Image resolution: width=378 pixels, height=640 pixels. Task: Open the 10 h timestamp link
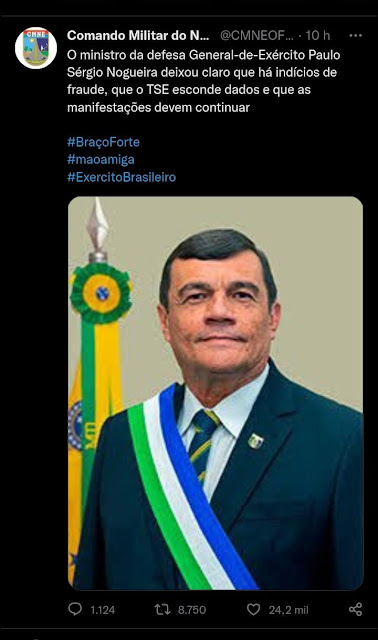(318, 36)
